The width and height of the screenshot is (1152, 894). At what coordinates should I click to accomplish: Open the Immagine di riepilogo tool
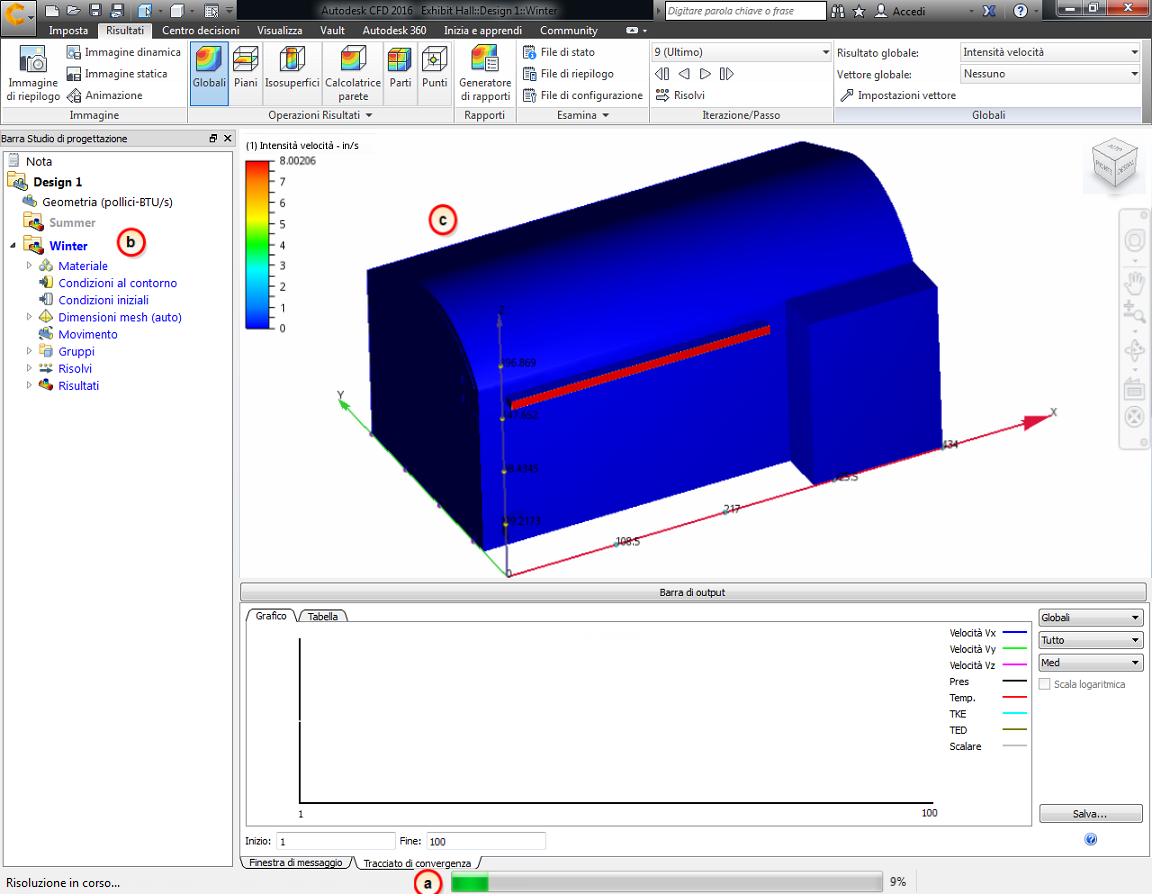[33, 73]
